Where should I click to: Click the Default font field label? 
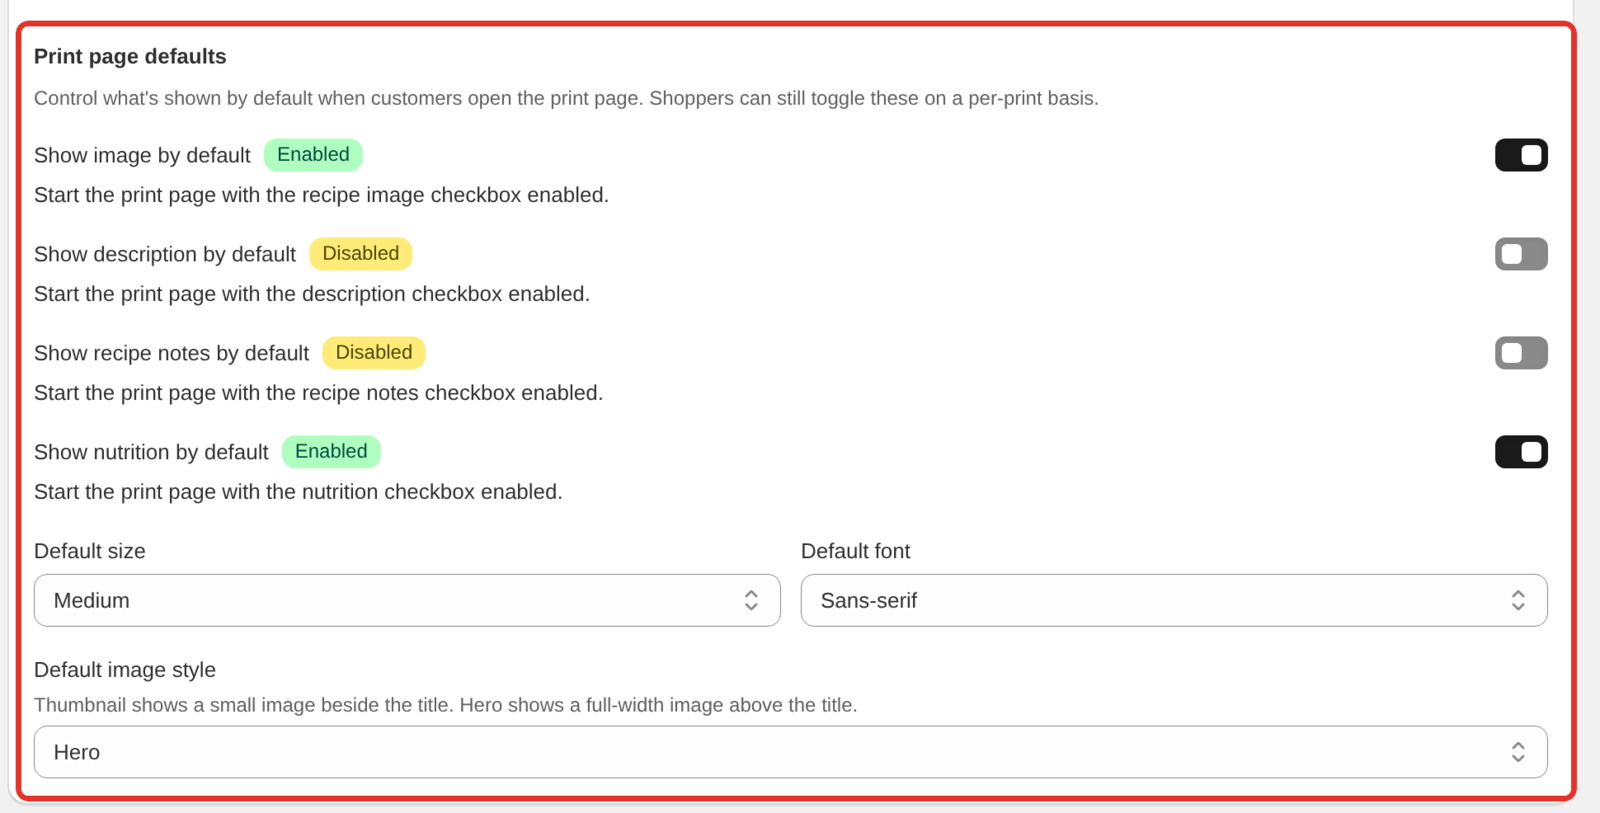pos(855,551)
